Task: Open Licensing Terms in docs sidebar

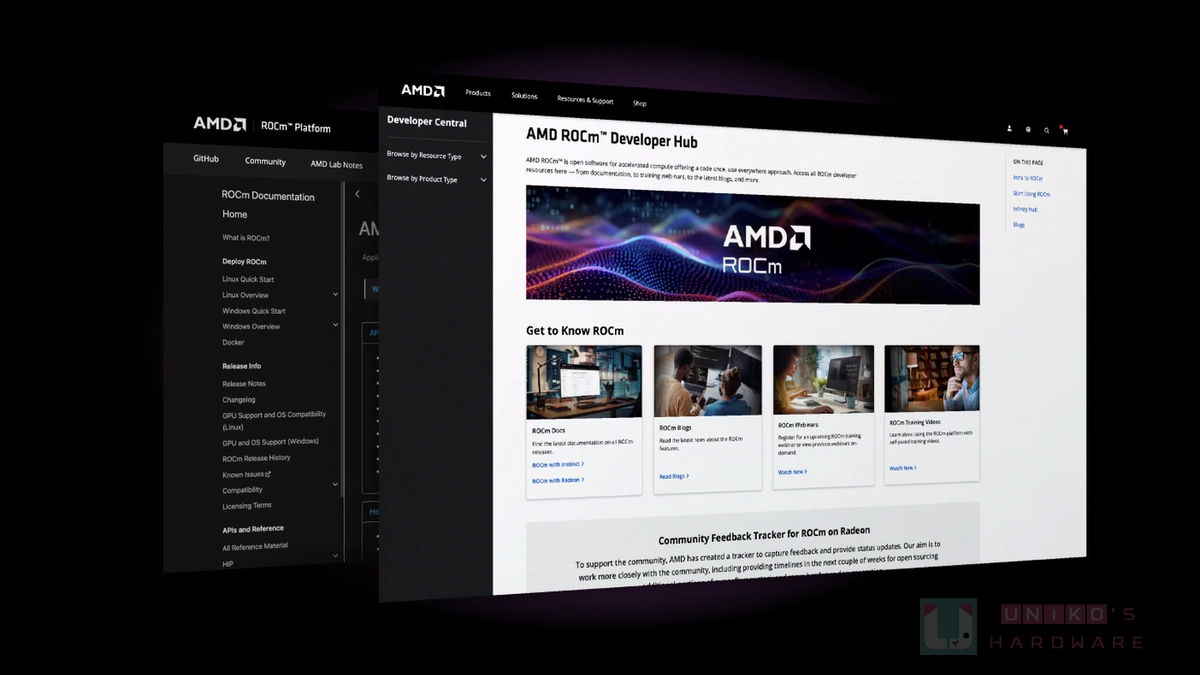Action: click(246, 505)
